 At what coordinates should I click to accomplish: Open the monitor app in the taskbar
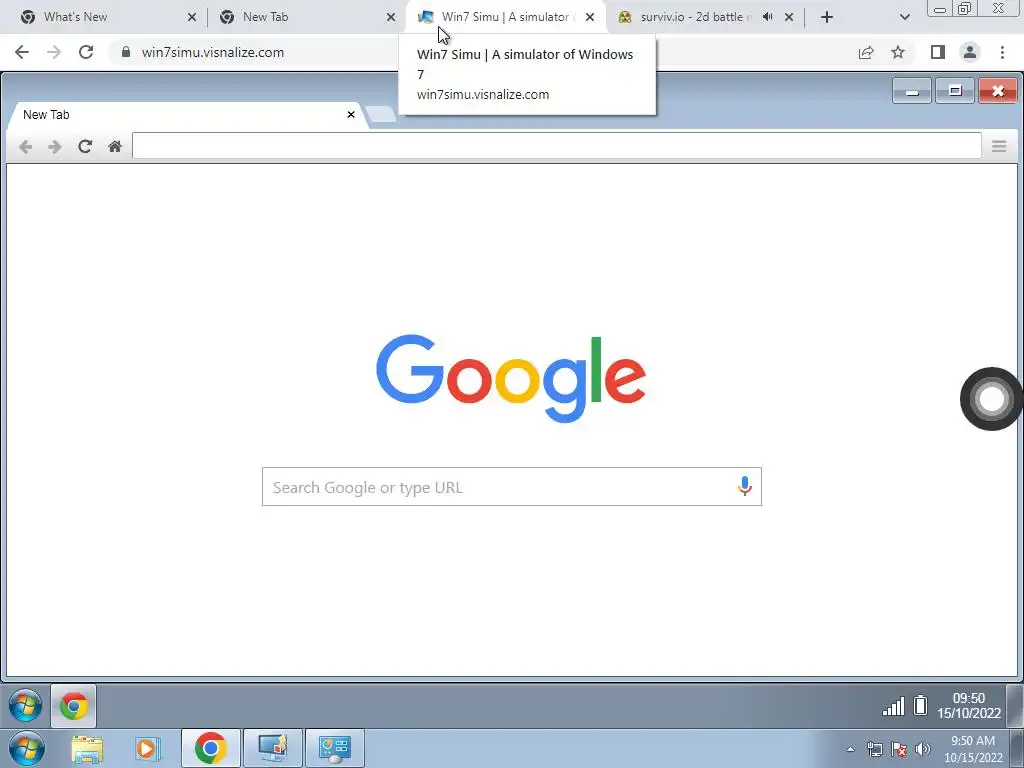(272, 748)
